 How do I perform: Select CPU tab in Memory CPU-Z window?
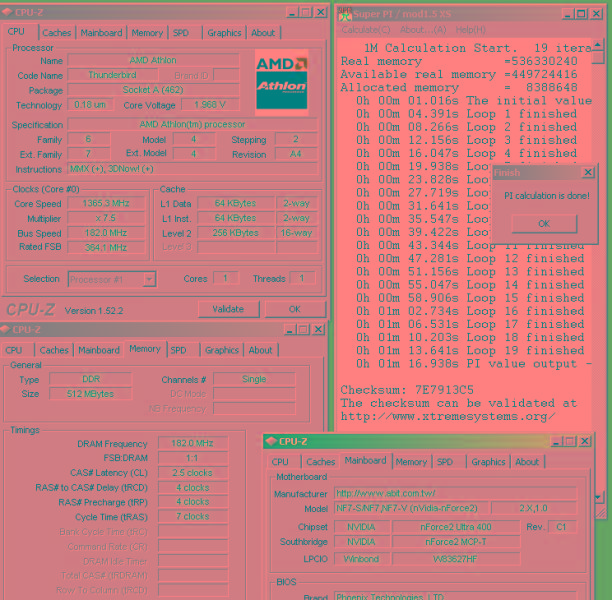(14, 350)
